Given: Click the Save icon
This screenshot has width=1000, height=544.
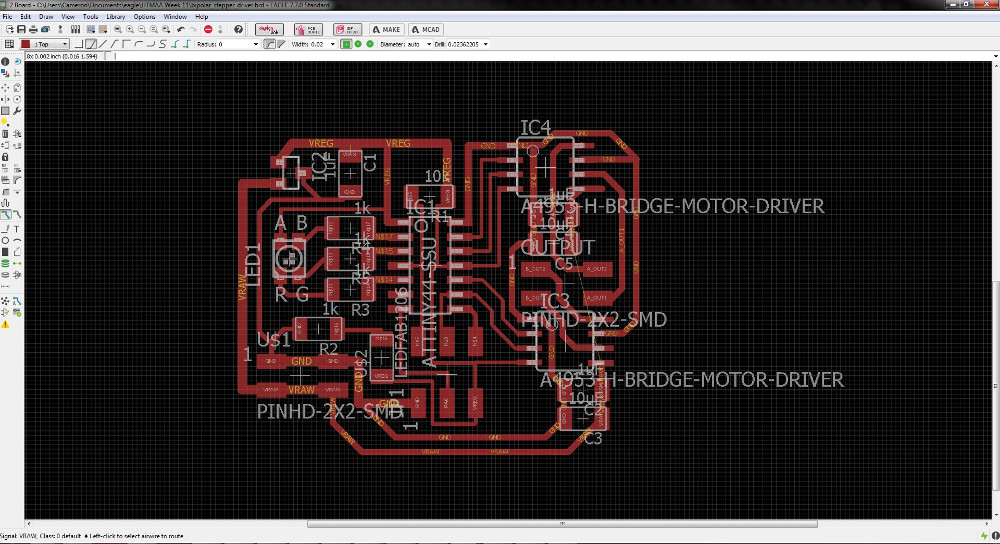Looking at the screenshot, I should pyautogui.click(x=21, y=29).
